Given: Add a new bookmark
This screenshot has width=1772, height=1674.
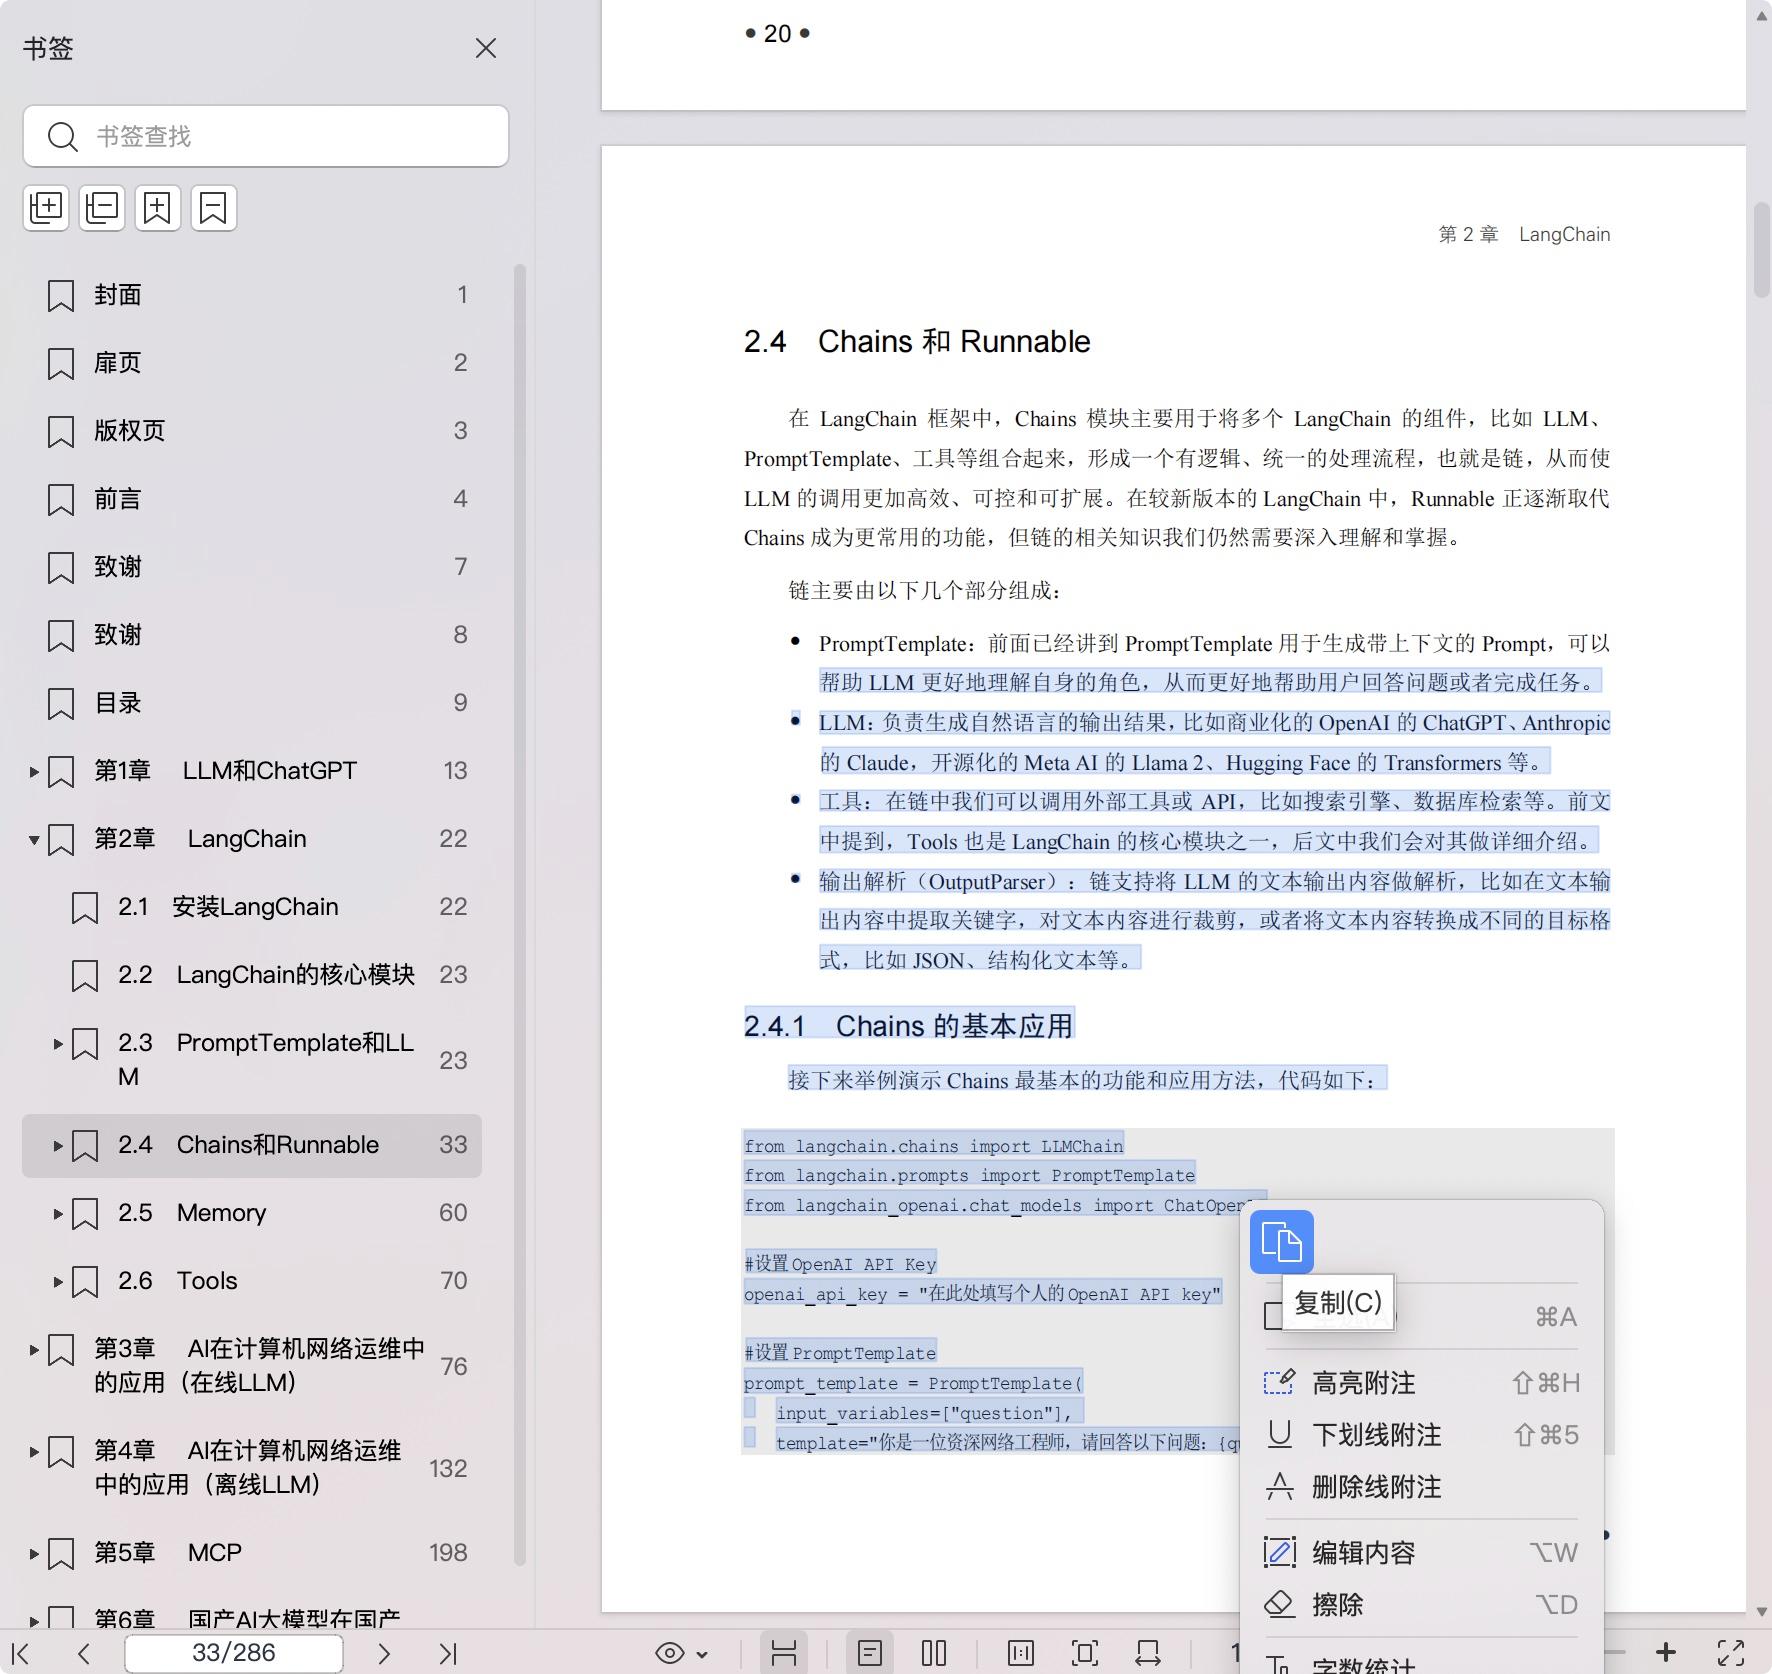Looking at the screenshot, I should tap(157, 207).
